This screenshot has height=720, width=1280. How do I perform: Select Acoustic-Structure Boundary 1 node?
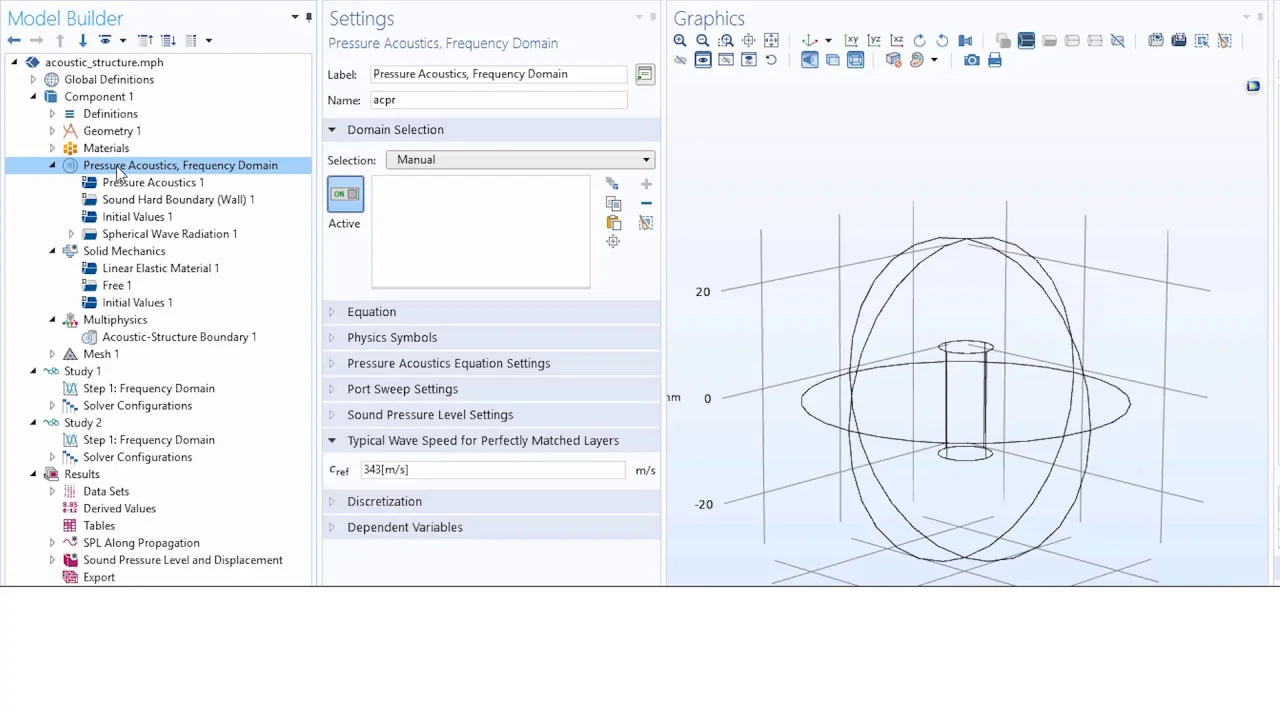click(178, 337)
